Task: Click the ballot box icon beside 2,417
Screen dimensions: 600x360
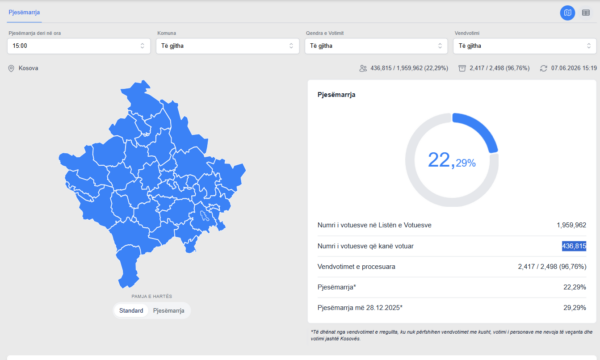Action: point(462,68)
